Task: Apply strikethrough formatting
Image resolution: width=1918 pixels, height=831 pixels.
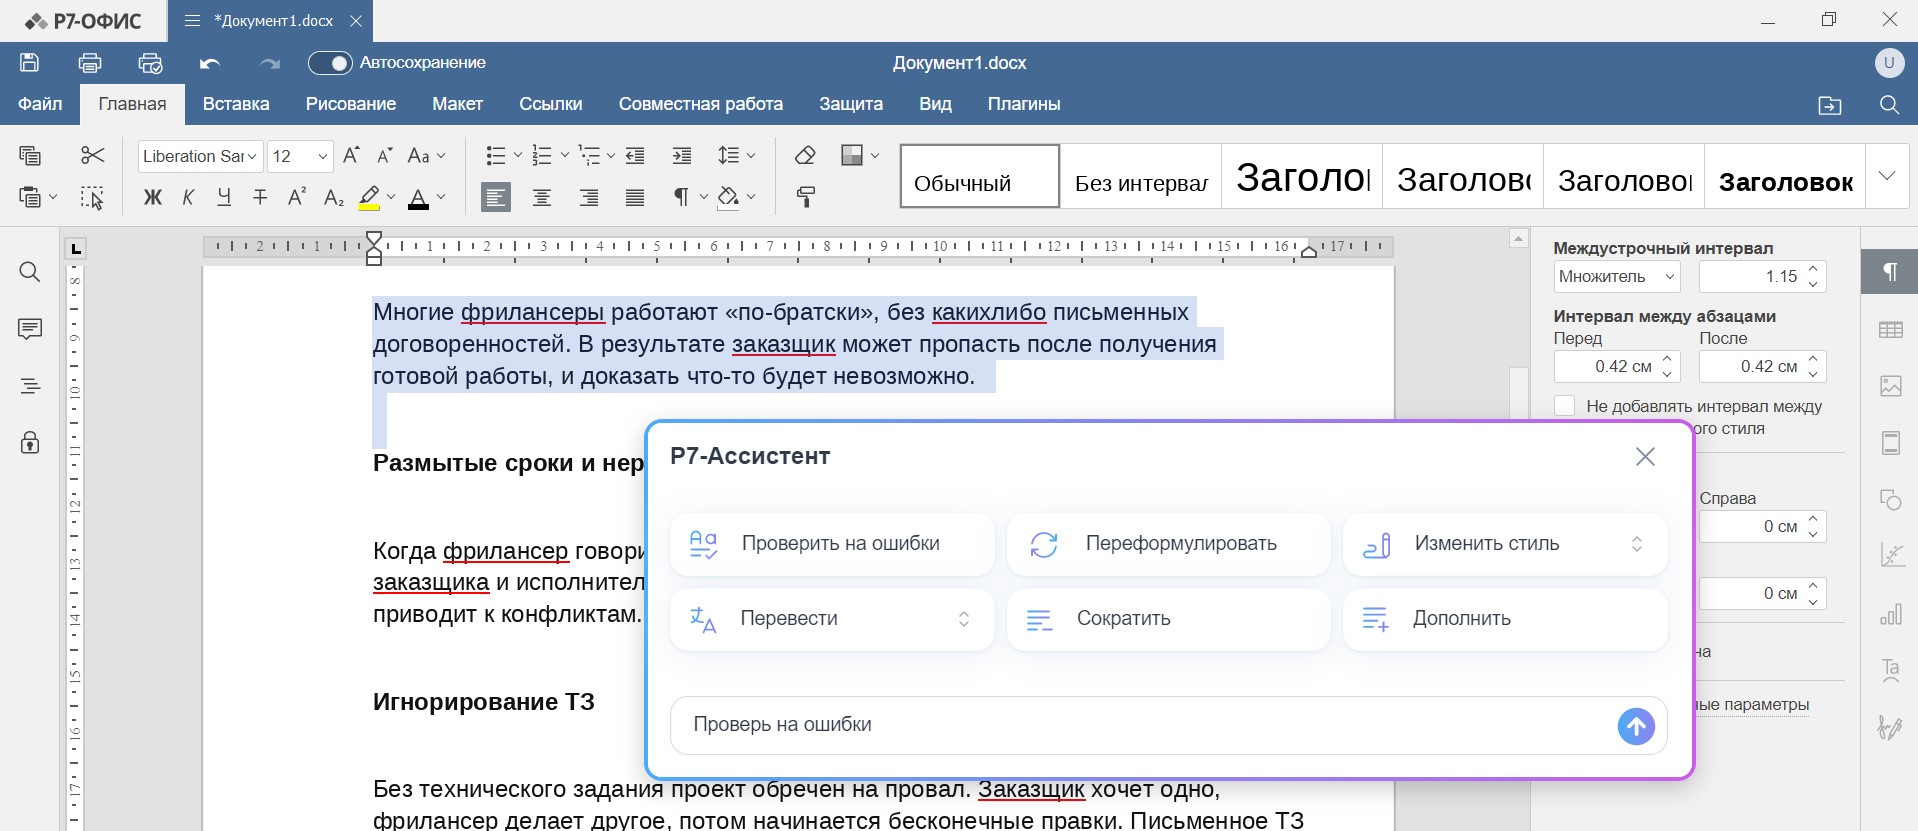Action: point(260,197)
